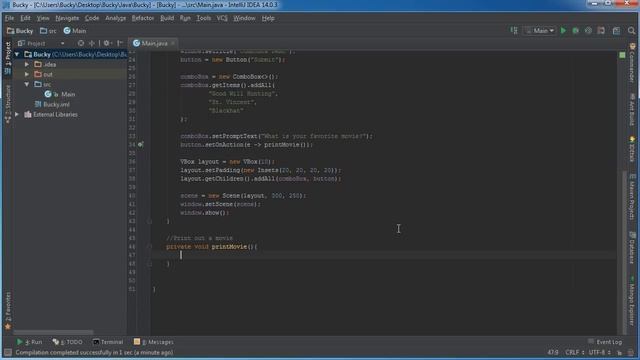This screenshot has width=640, height=360.
Task: Open the Terminal tool window tab
Action: tap(108, 342)
